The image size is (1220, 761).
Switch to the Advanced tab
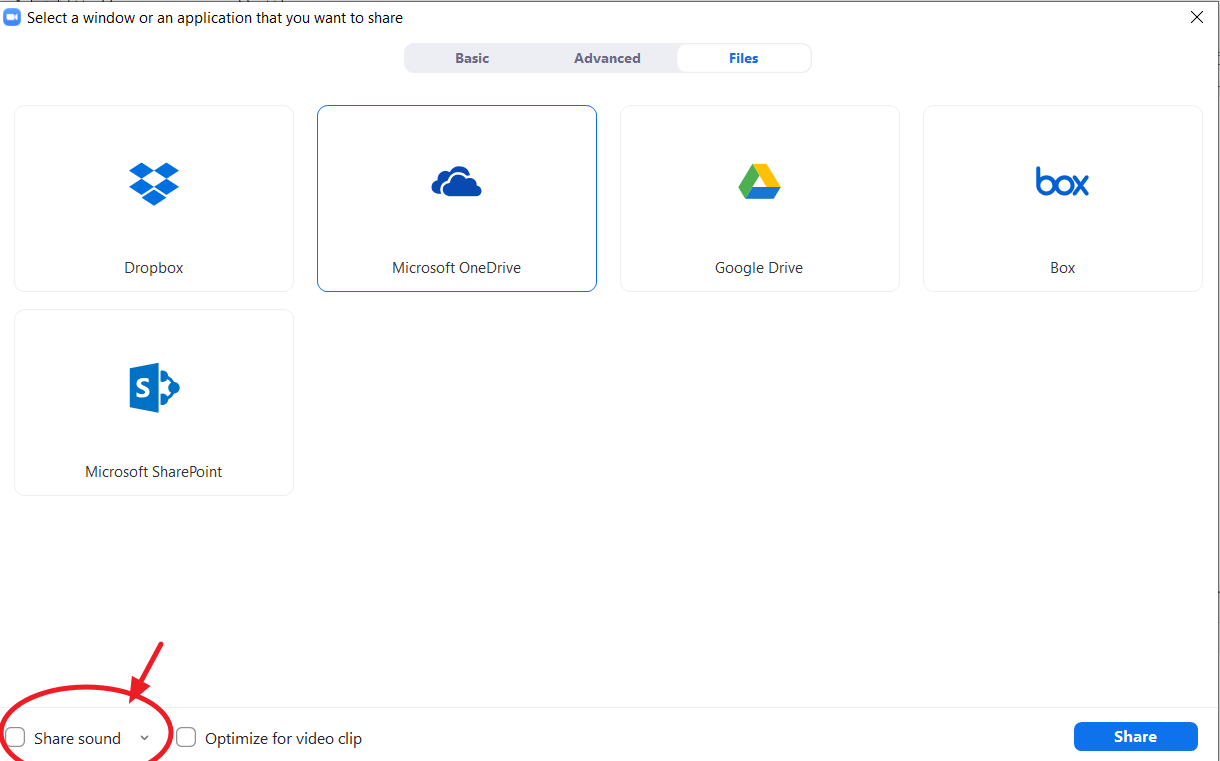click(606, 58)
